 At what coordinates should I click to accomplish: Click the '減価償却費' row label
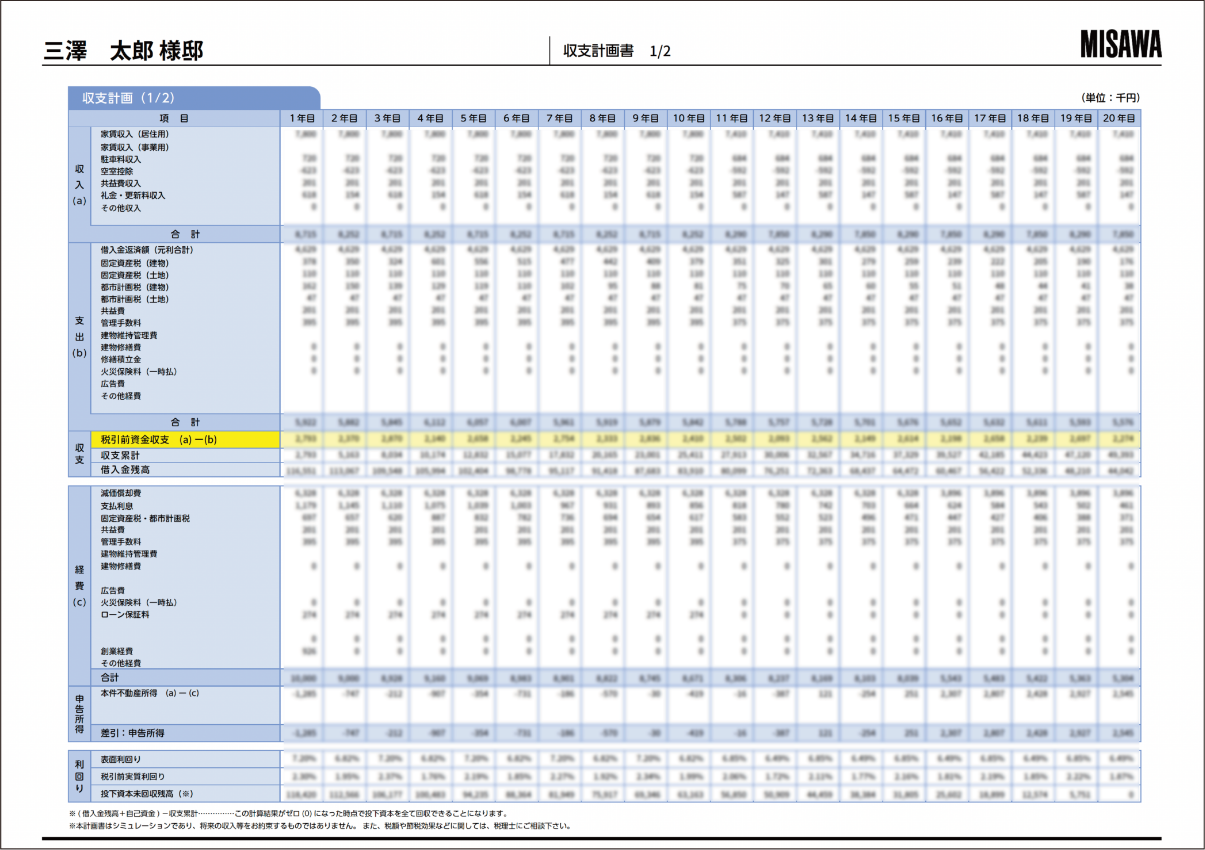point(121,493)
